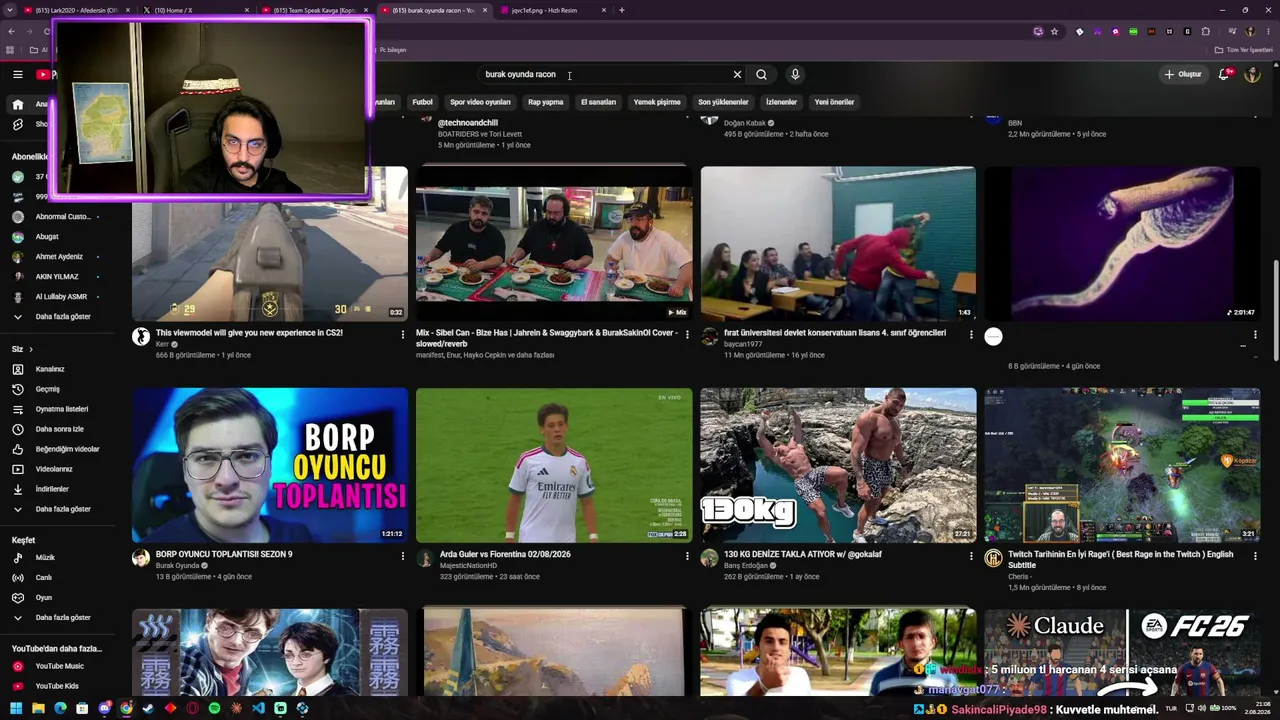Open the new tab button
This screenshot has width=1280, height=720.
[x=622, y=10]
